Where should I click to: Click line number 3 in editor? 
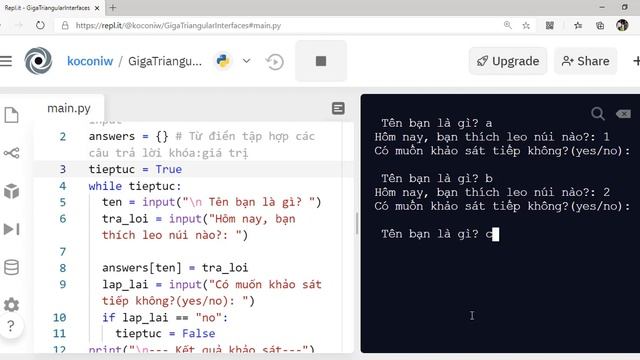pyautogui.click(x=62, y=169)
